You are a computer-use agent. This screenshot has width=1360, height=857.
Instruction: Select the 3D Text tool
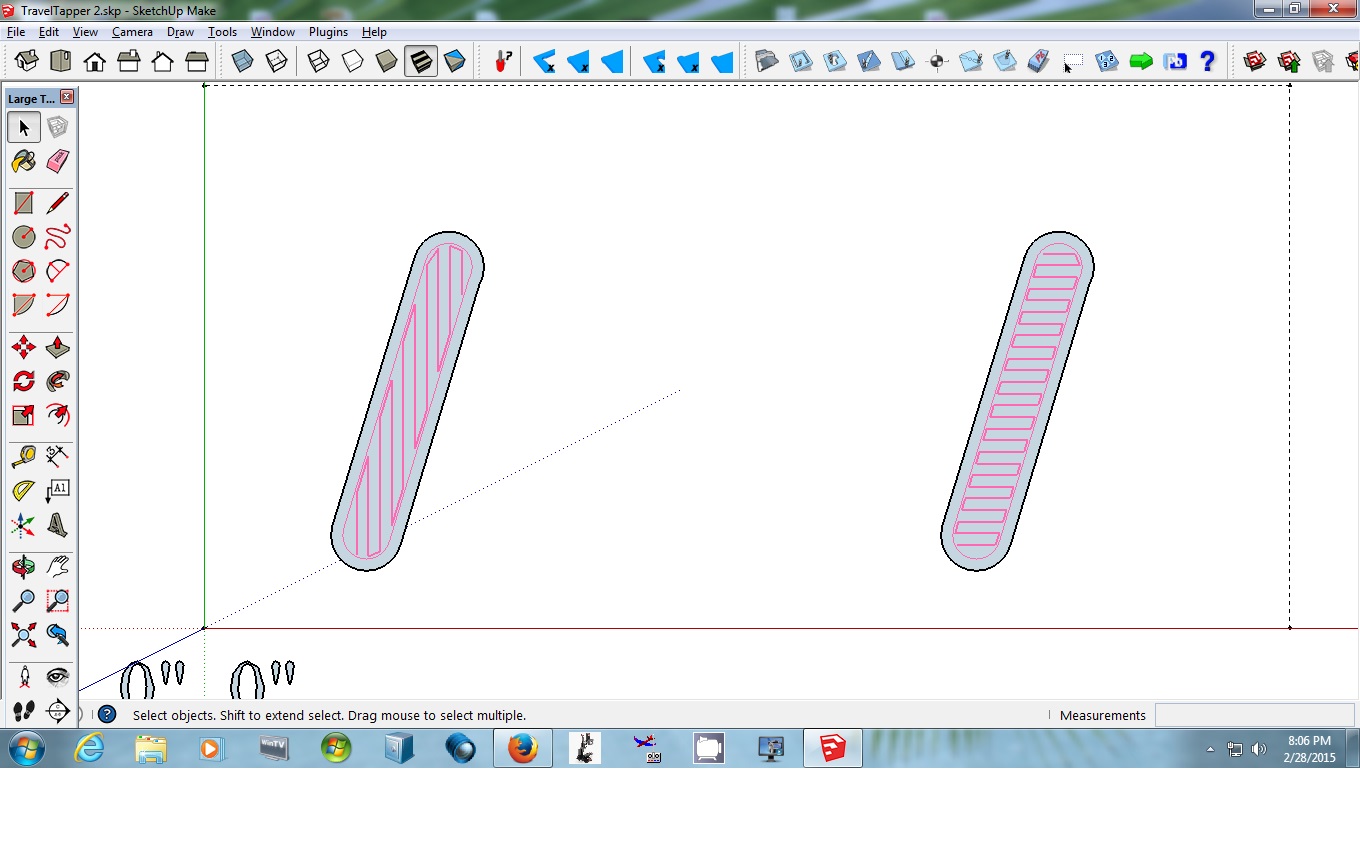click(x=58, y=525)
